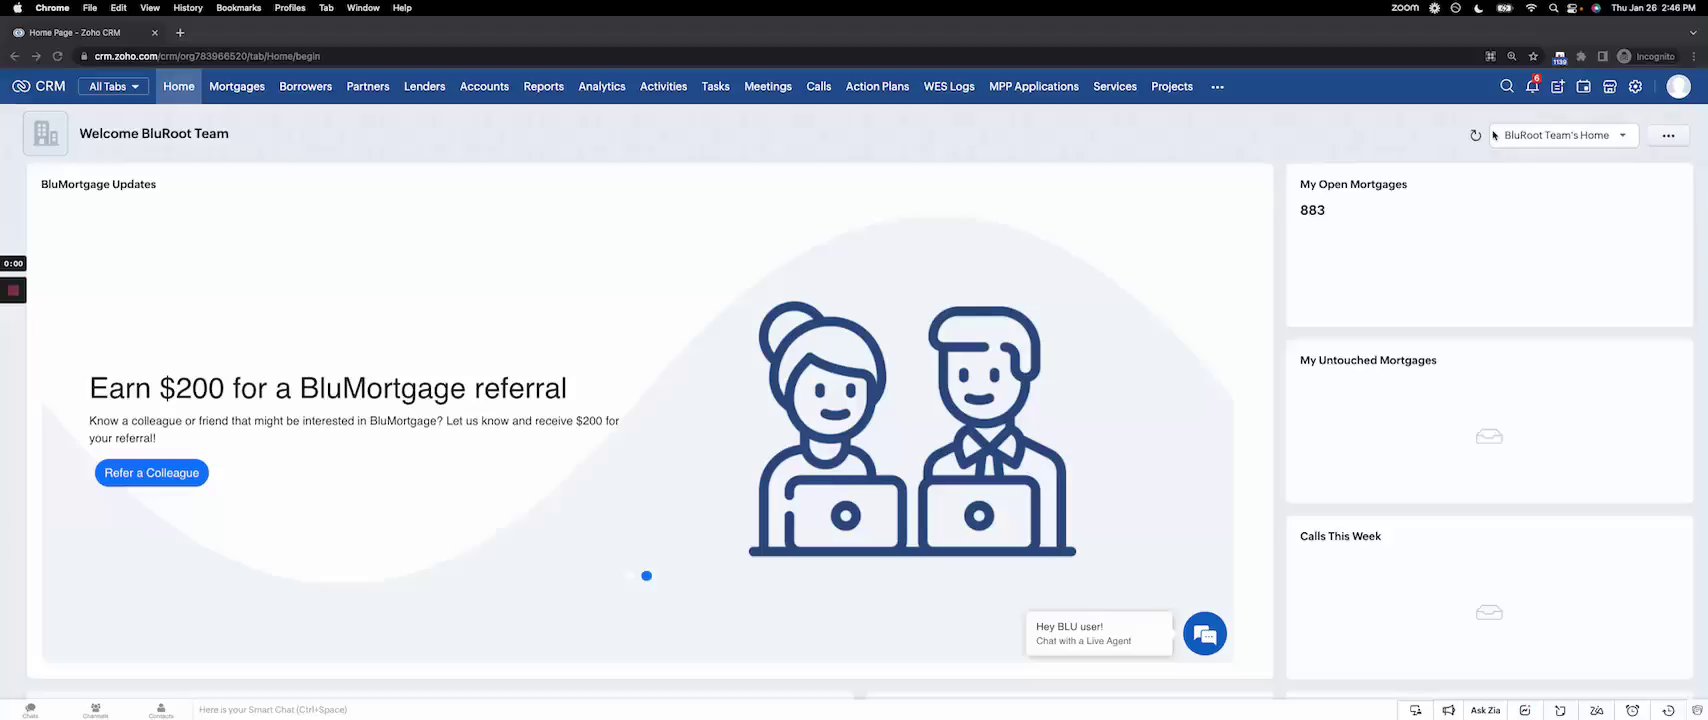Screen dimensions: 1708x720
Task: Open the chart sketch icon in bottom bar
Action: pyautogui.click(x=1525, y=710)
